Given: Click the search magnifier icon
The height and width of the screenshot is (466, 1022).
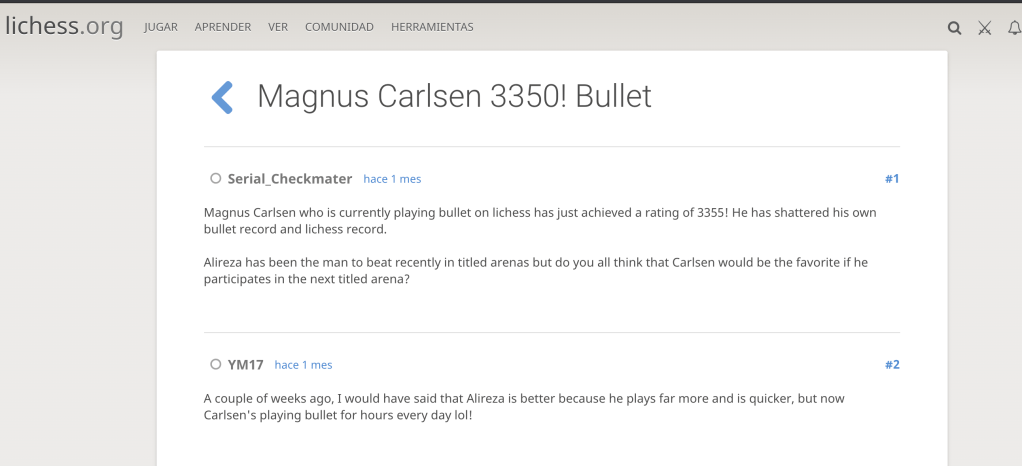Looking at the screenshot, I should coord(954,28).
